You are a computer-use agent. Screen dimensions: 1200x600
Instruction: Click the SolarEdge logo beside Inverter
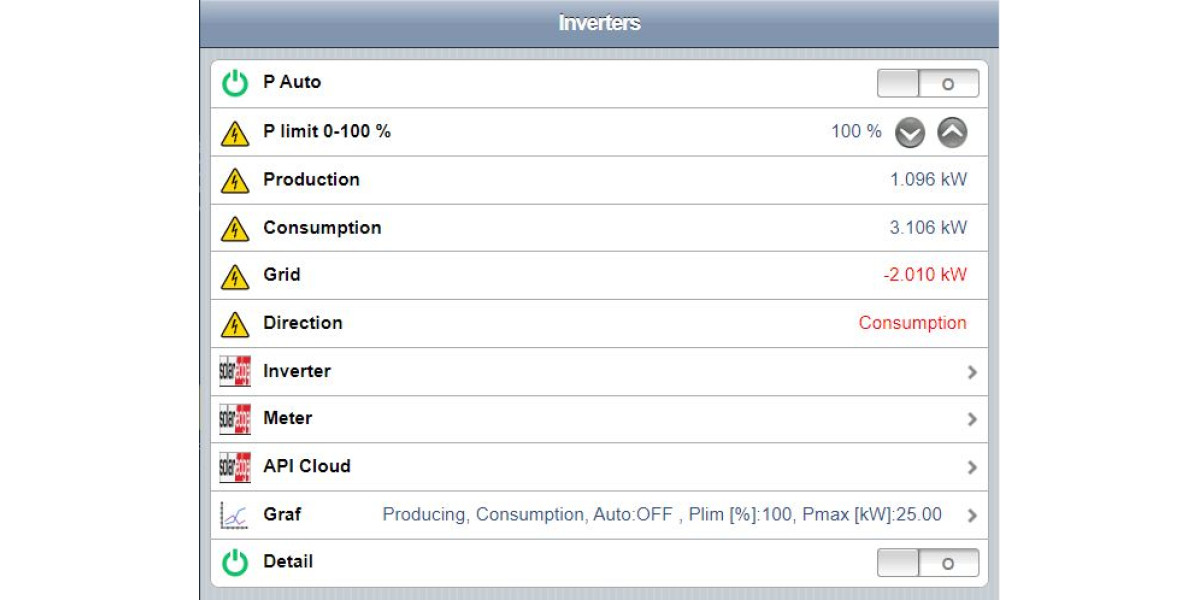(235, 371)
